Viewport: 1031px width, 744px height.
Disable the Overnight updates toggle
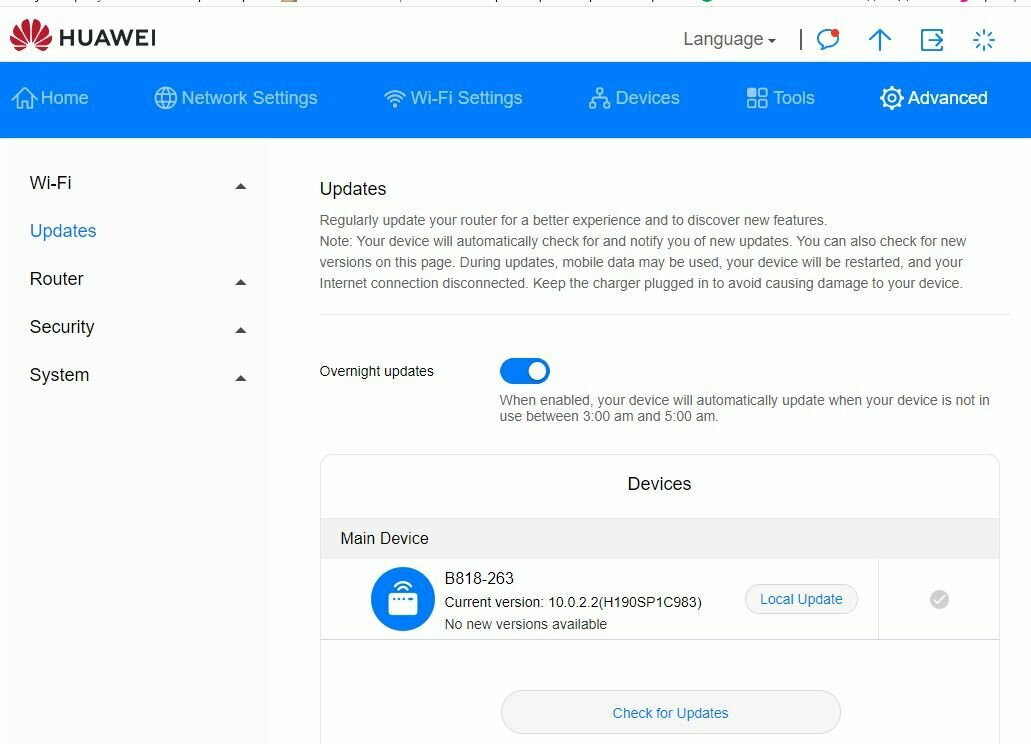525,371
